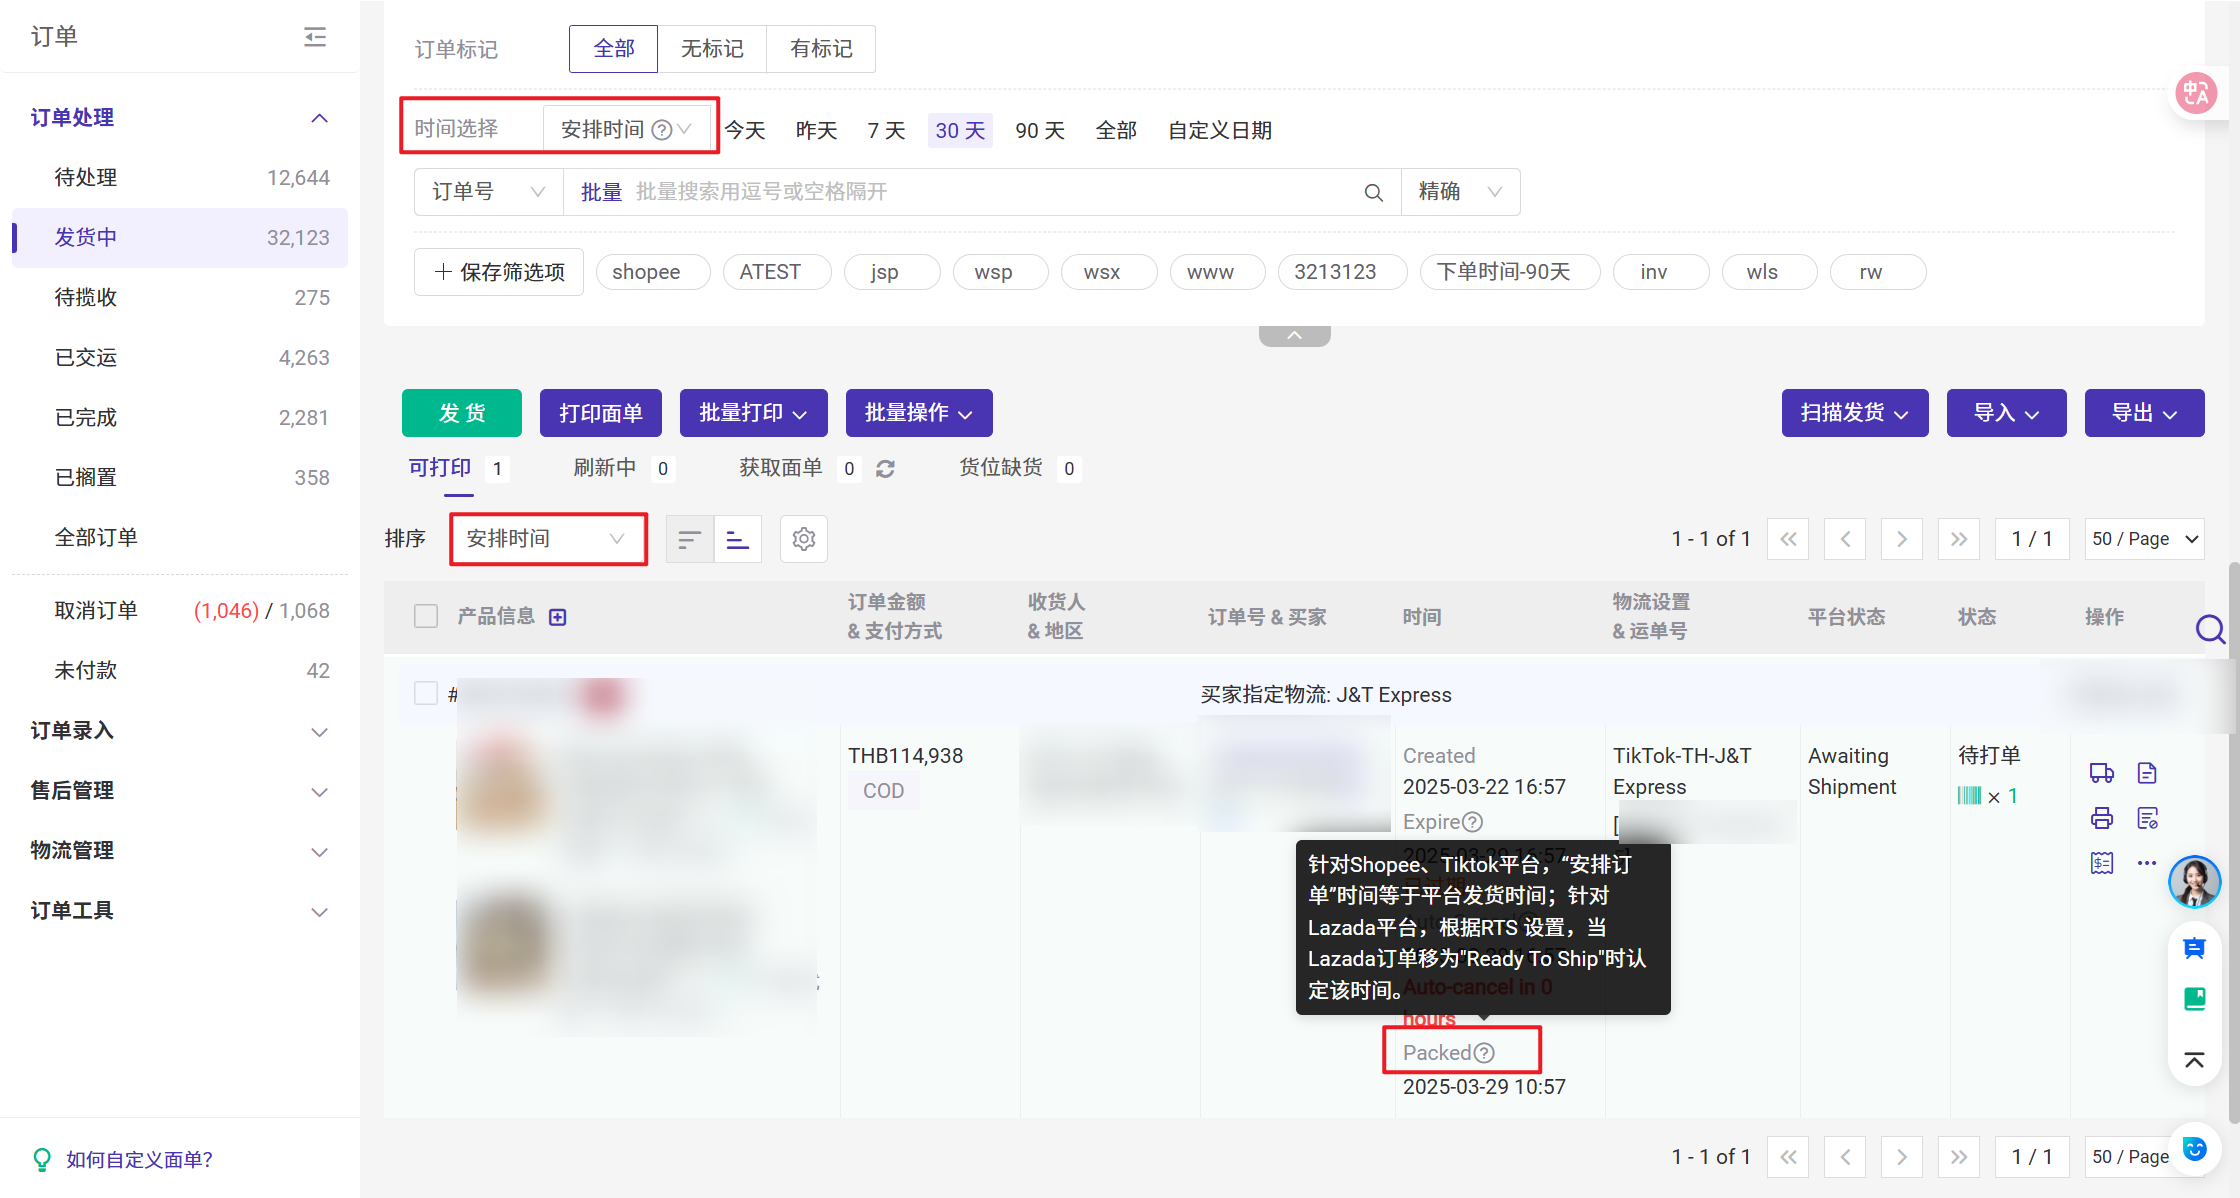
Task: Click 保存筛选项 button
Action: [499, 272]
